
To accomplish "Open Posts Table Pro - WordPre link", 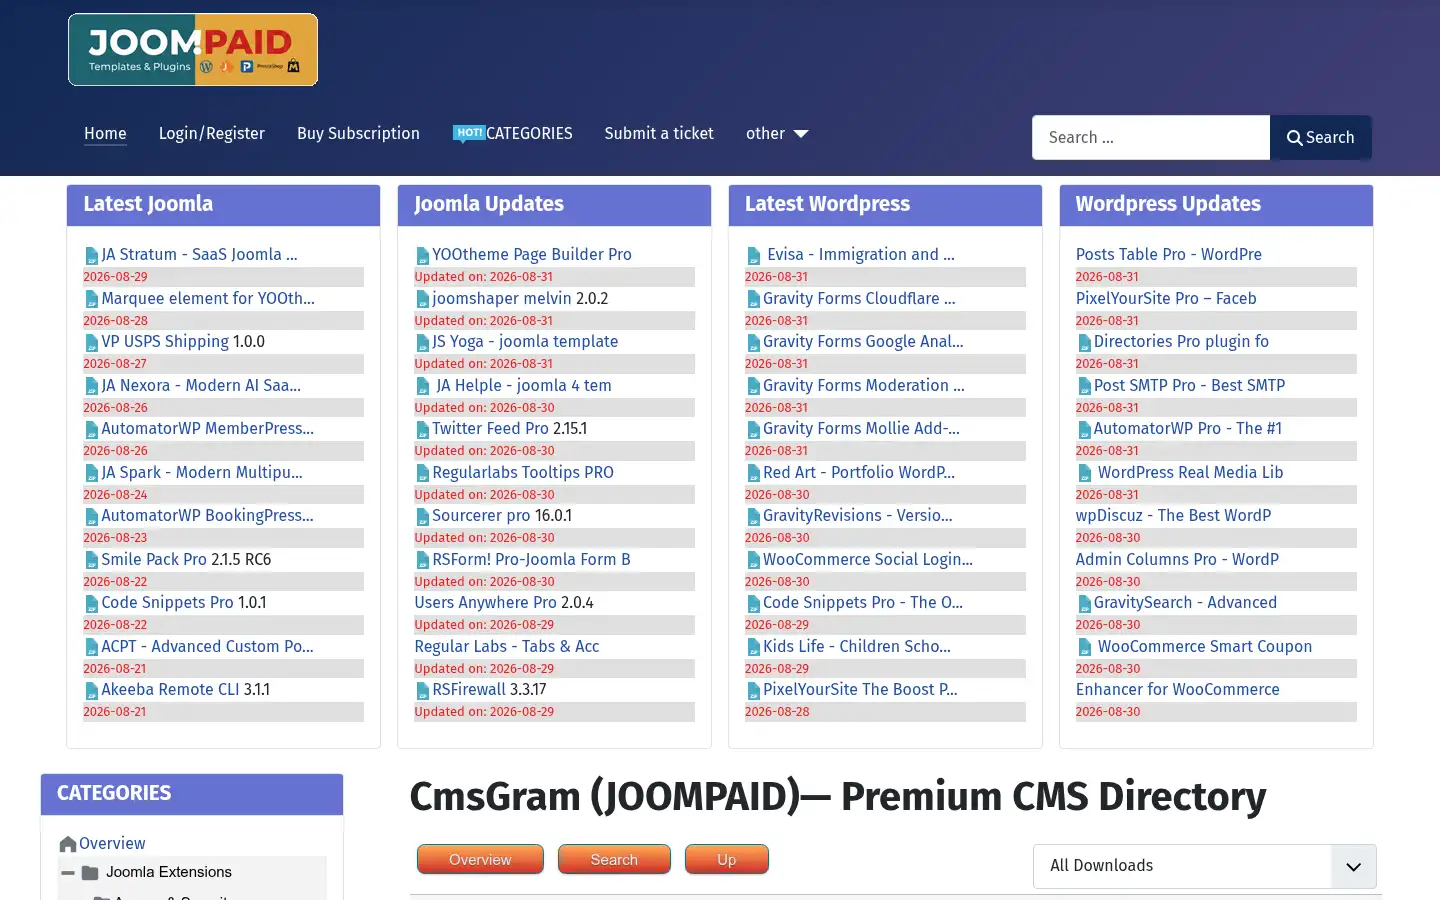I will 1169,254.
